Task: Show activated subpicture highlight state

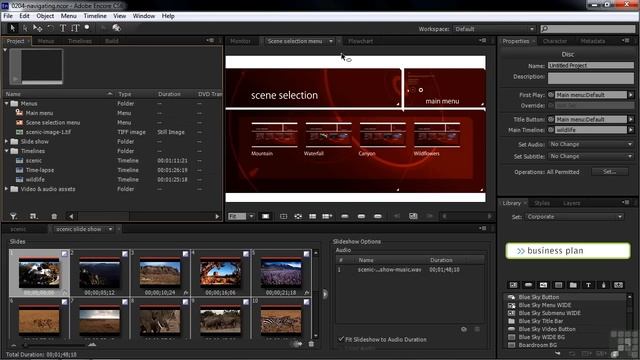Action: (x=378, y=216)
